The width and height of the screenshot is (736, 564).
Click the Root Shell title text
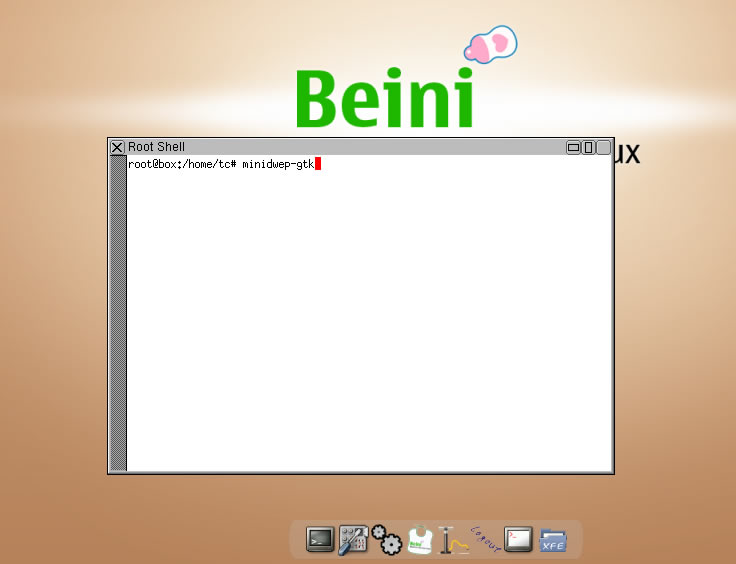coord(156,147)
